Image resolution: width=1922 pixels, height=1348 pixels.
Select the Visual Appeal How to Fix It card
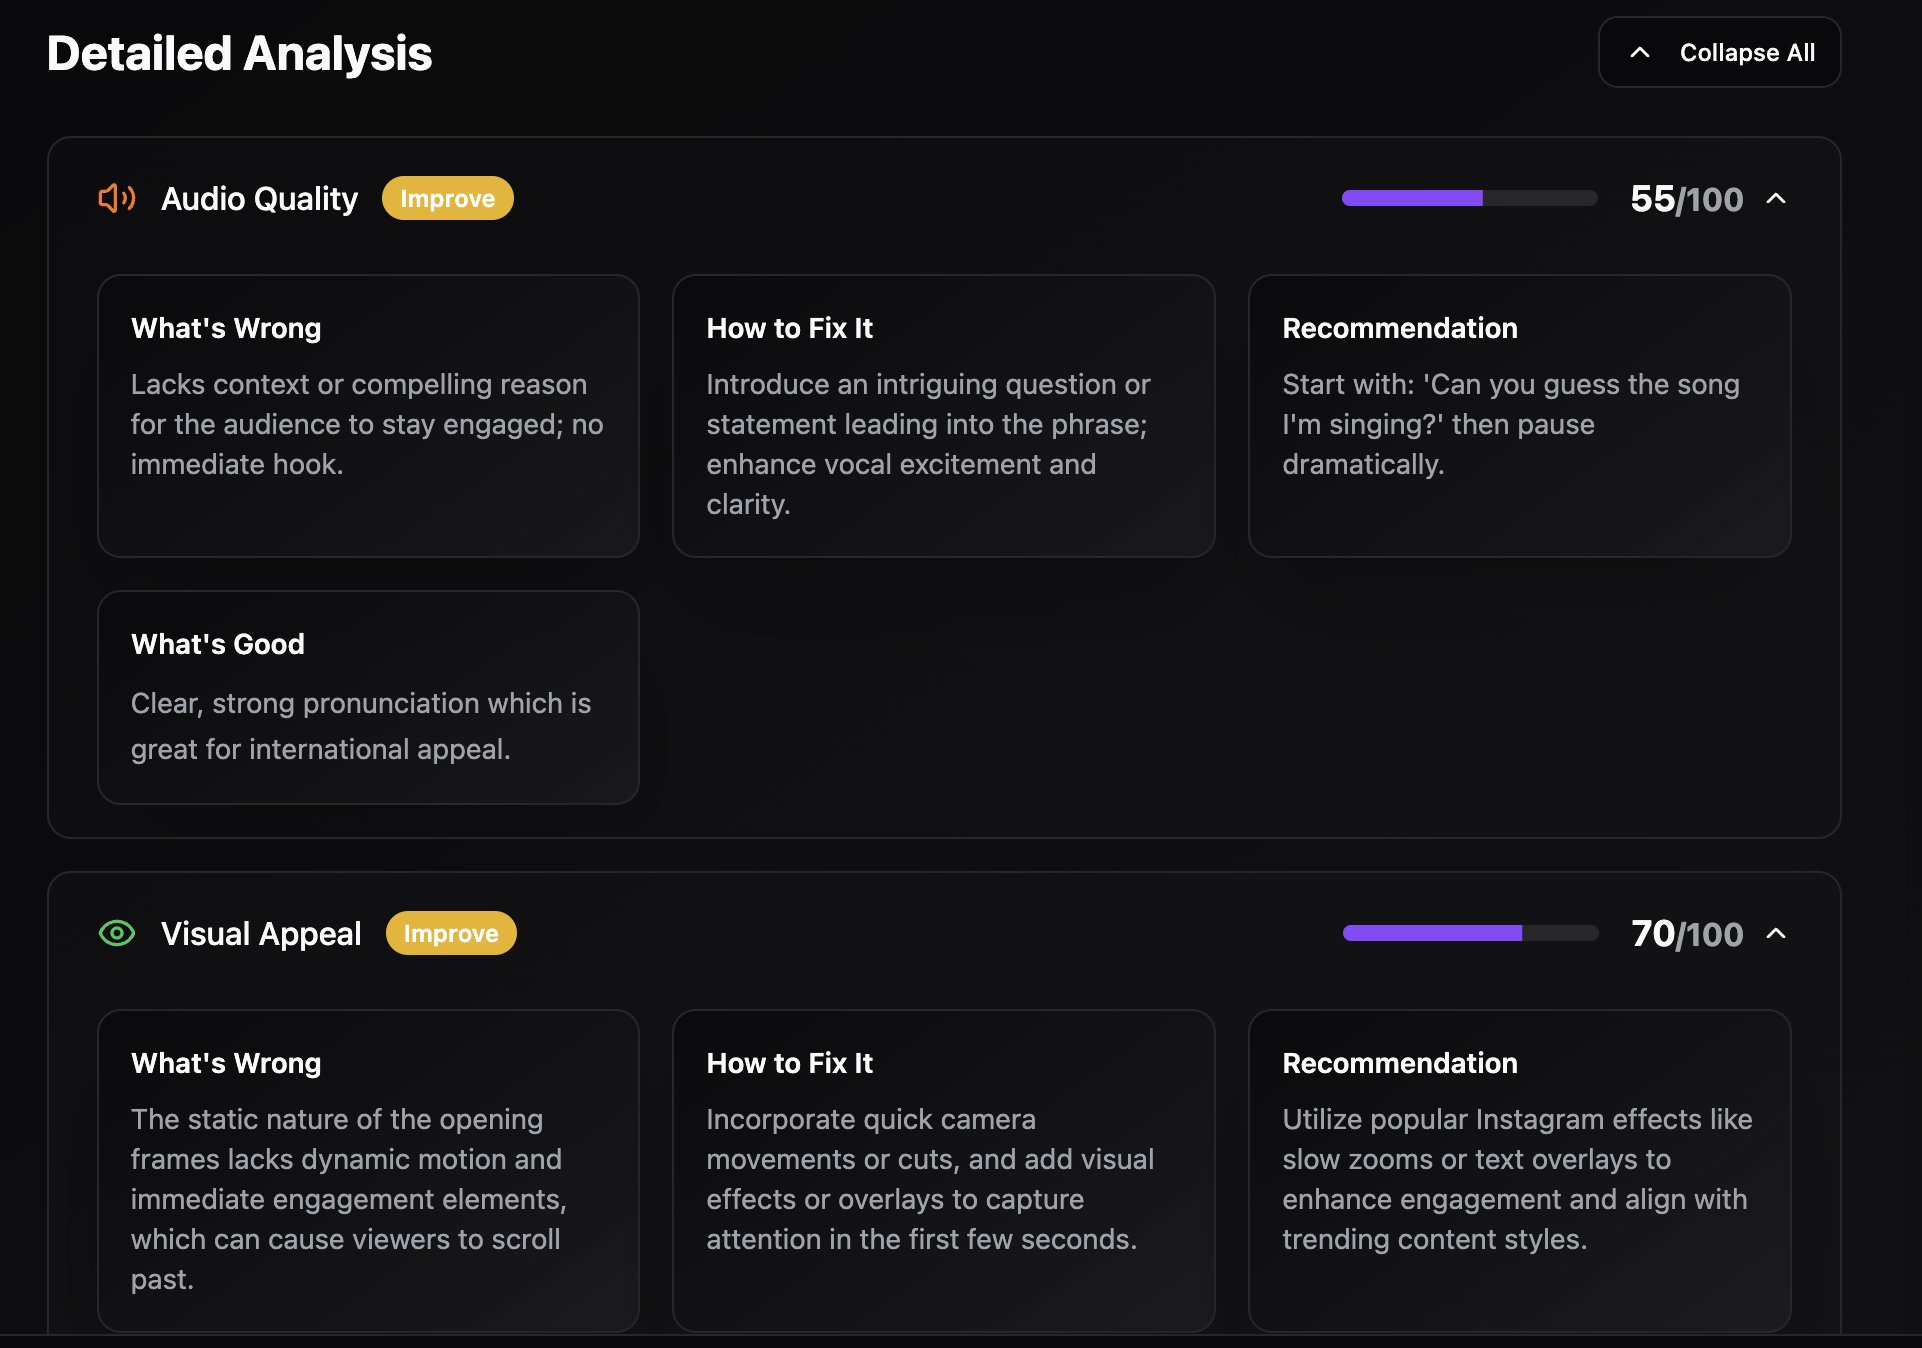point(944,1171)
